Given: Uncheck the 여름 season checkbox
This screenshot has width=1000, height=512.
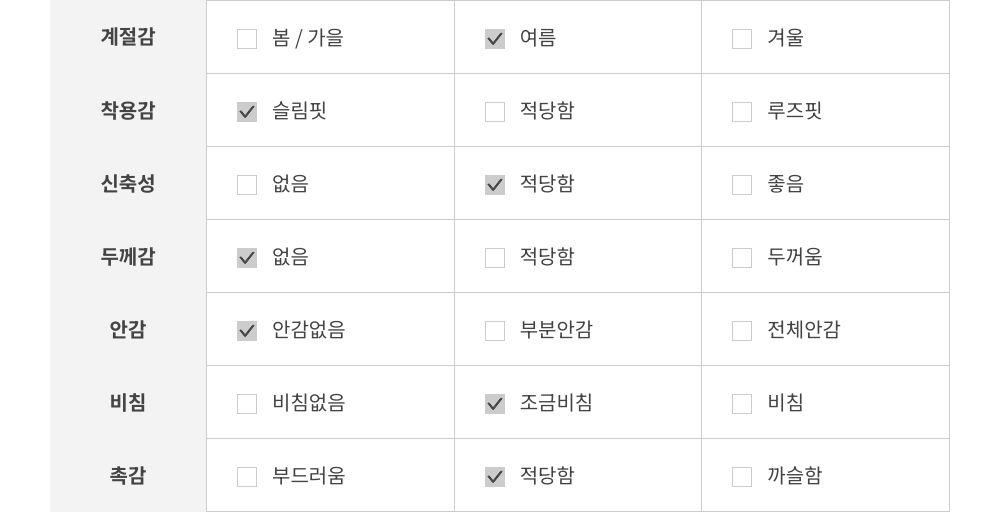Looking at the screenshot, I should coord(495,39).
